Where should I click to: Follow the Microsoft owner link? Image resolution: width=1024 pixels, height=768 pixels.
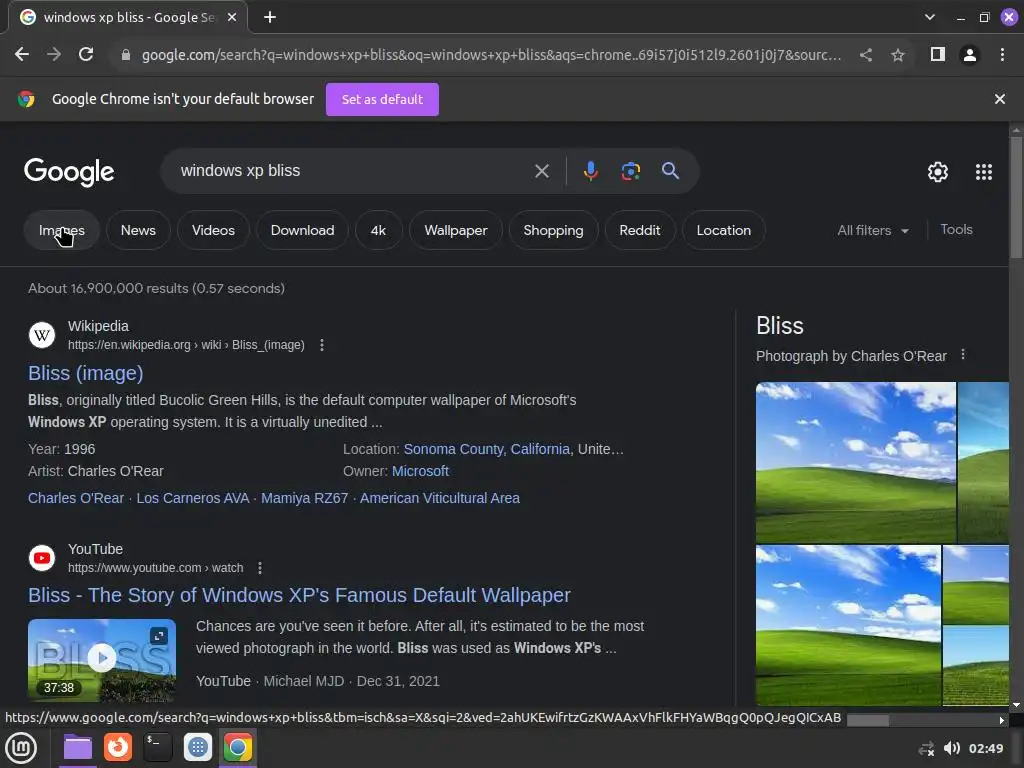click(421, 472)
